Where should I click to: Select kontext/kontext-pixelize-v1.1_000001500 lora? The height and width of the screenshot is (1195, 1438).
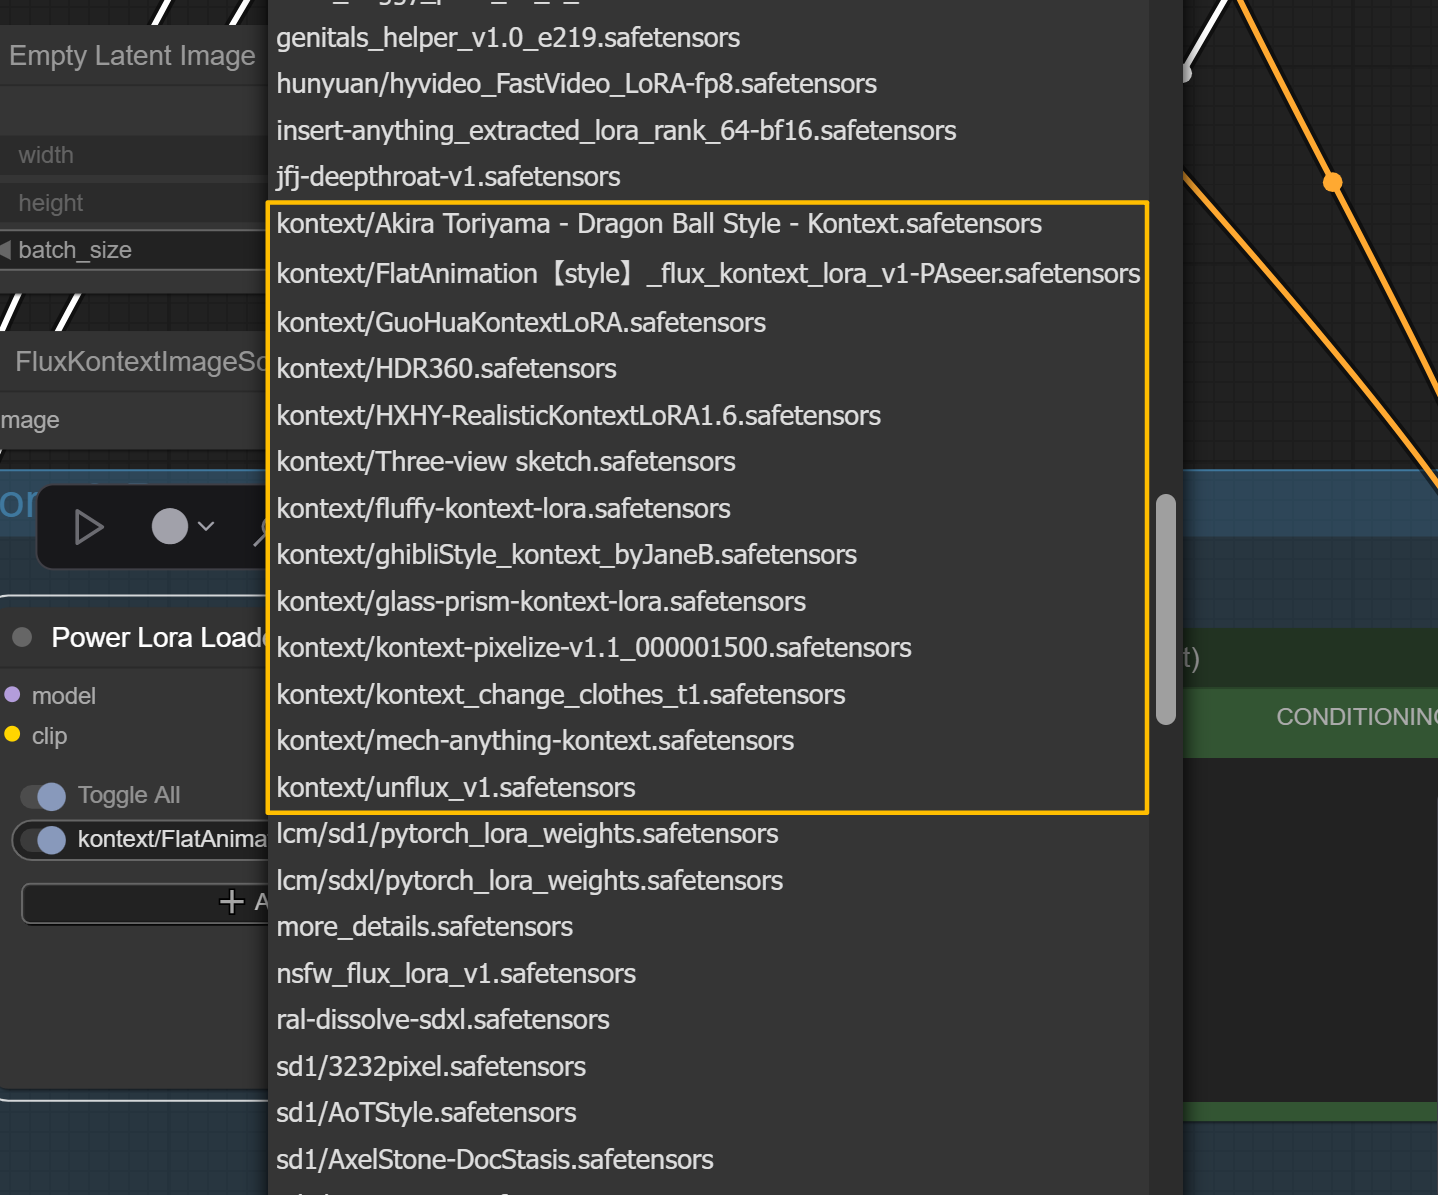(708, 648)
